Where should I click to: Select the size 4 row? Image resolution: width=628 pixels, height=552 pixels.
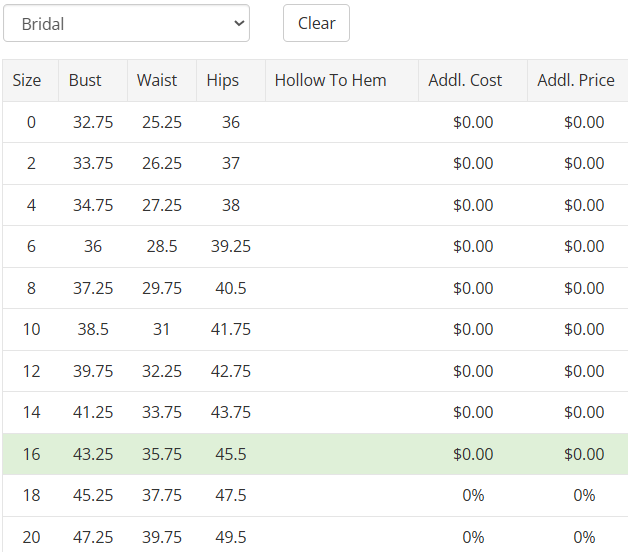tap(315, 205)
